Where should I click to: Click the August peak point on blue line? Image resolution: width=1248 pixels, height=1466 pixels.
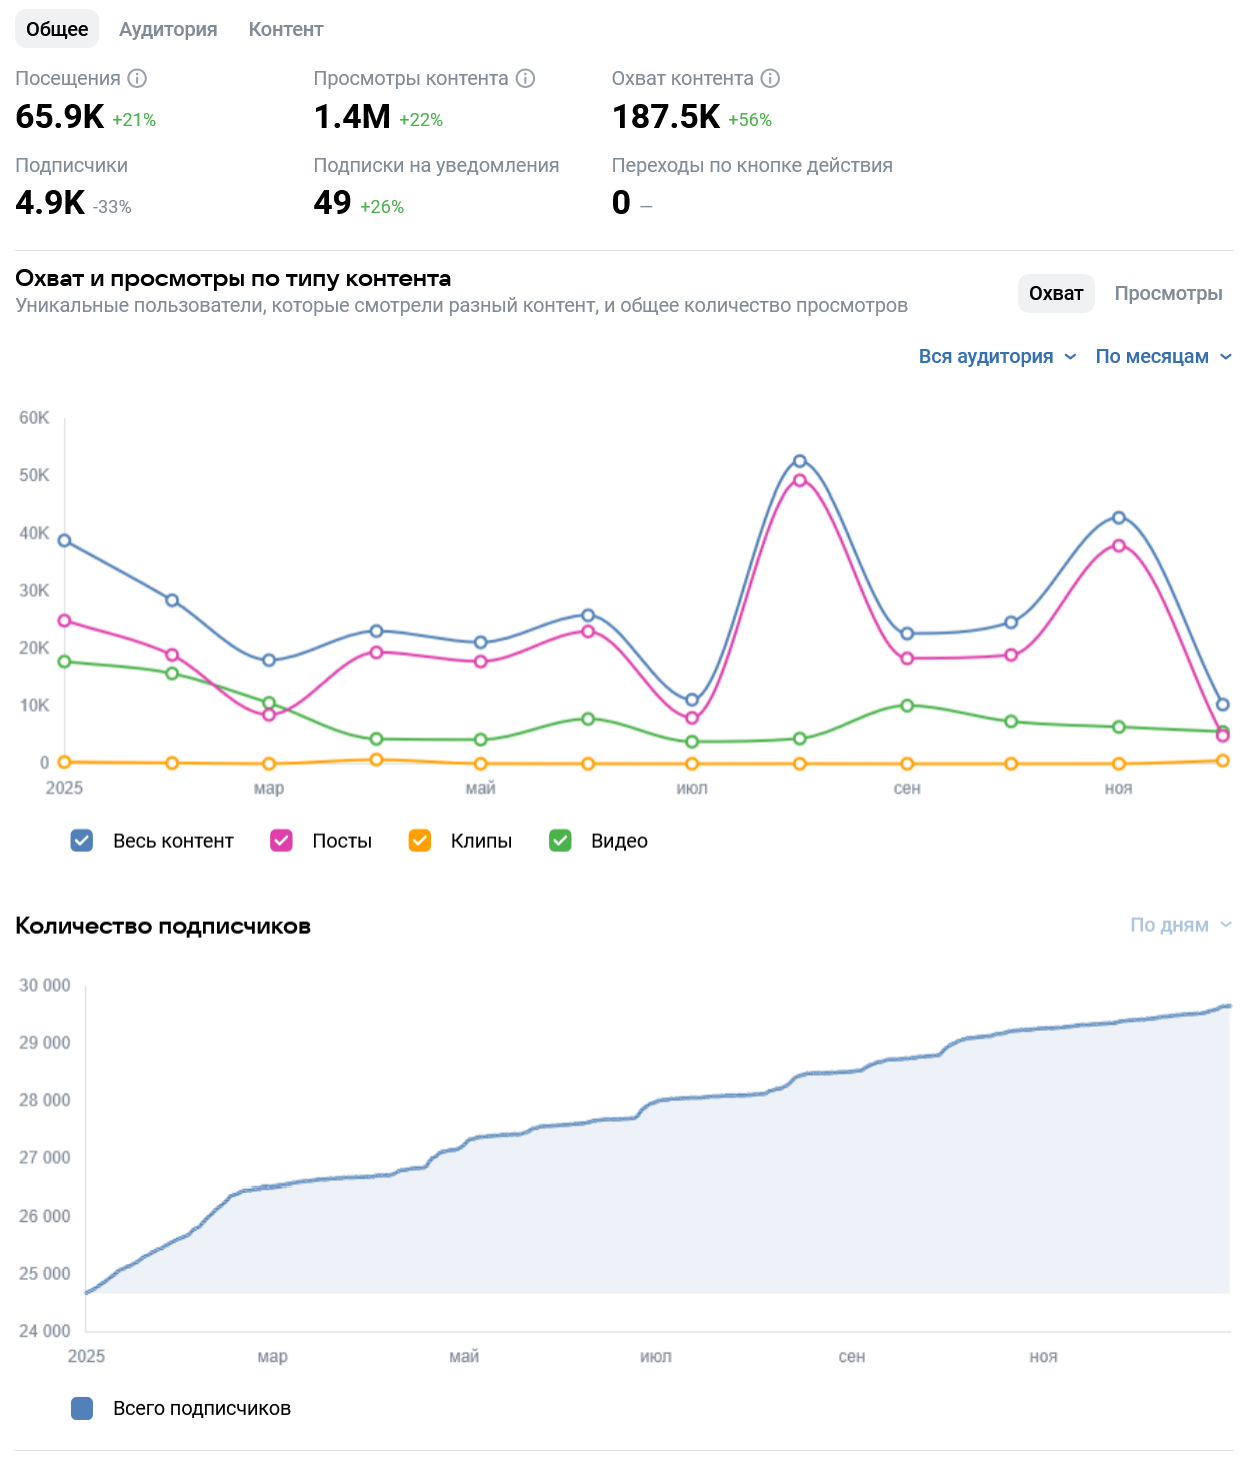[x=800, y=461]
